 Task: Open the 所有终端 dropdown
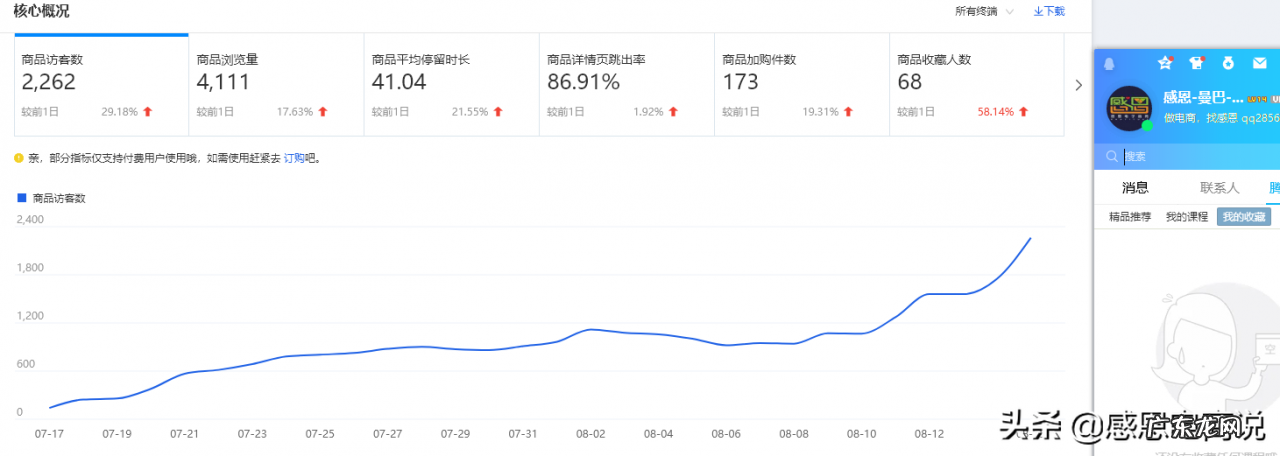click(984, 12)
